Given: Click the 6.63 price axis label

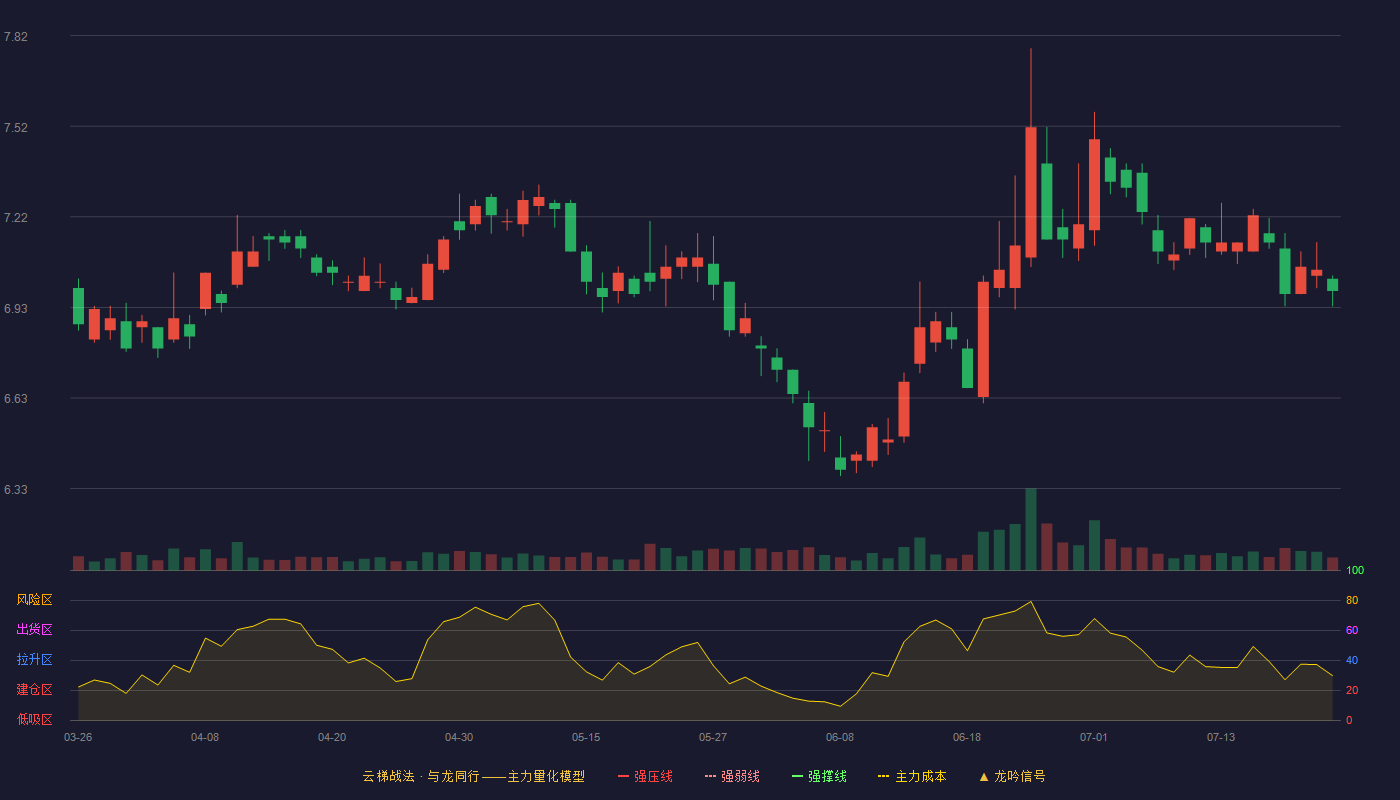Looking at the screenshot, I should tap(16, 399).
